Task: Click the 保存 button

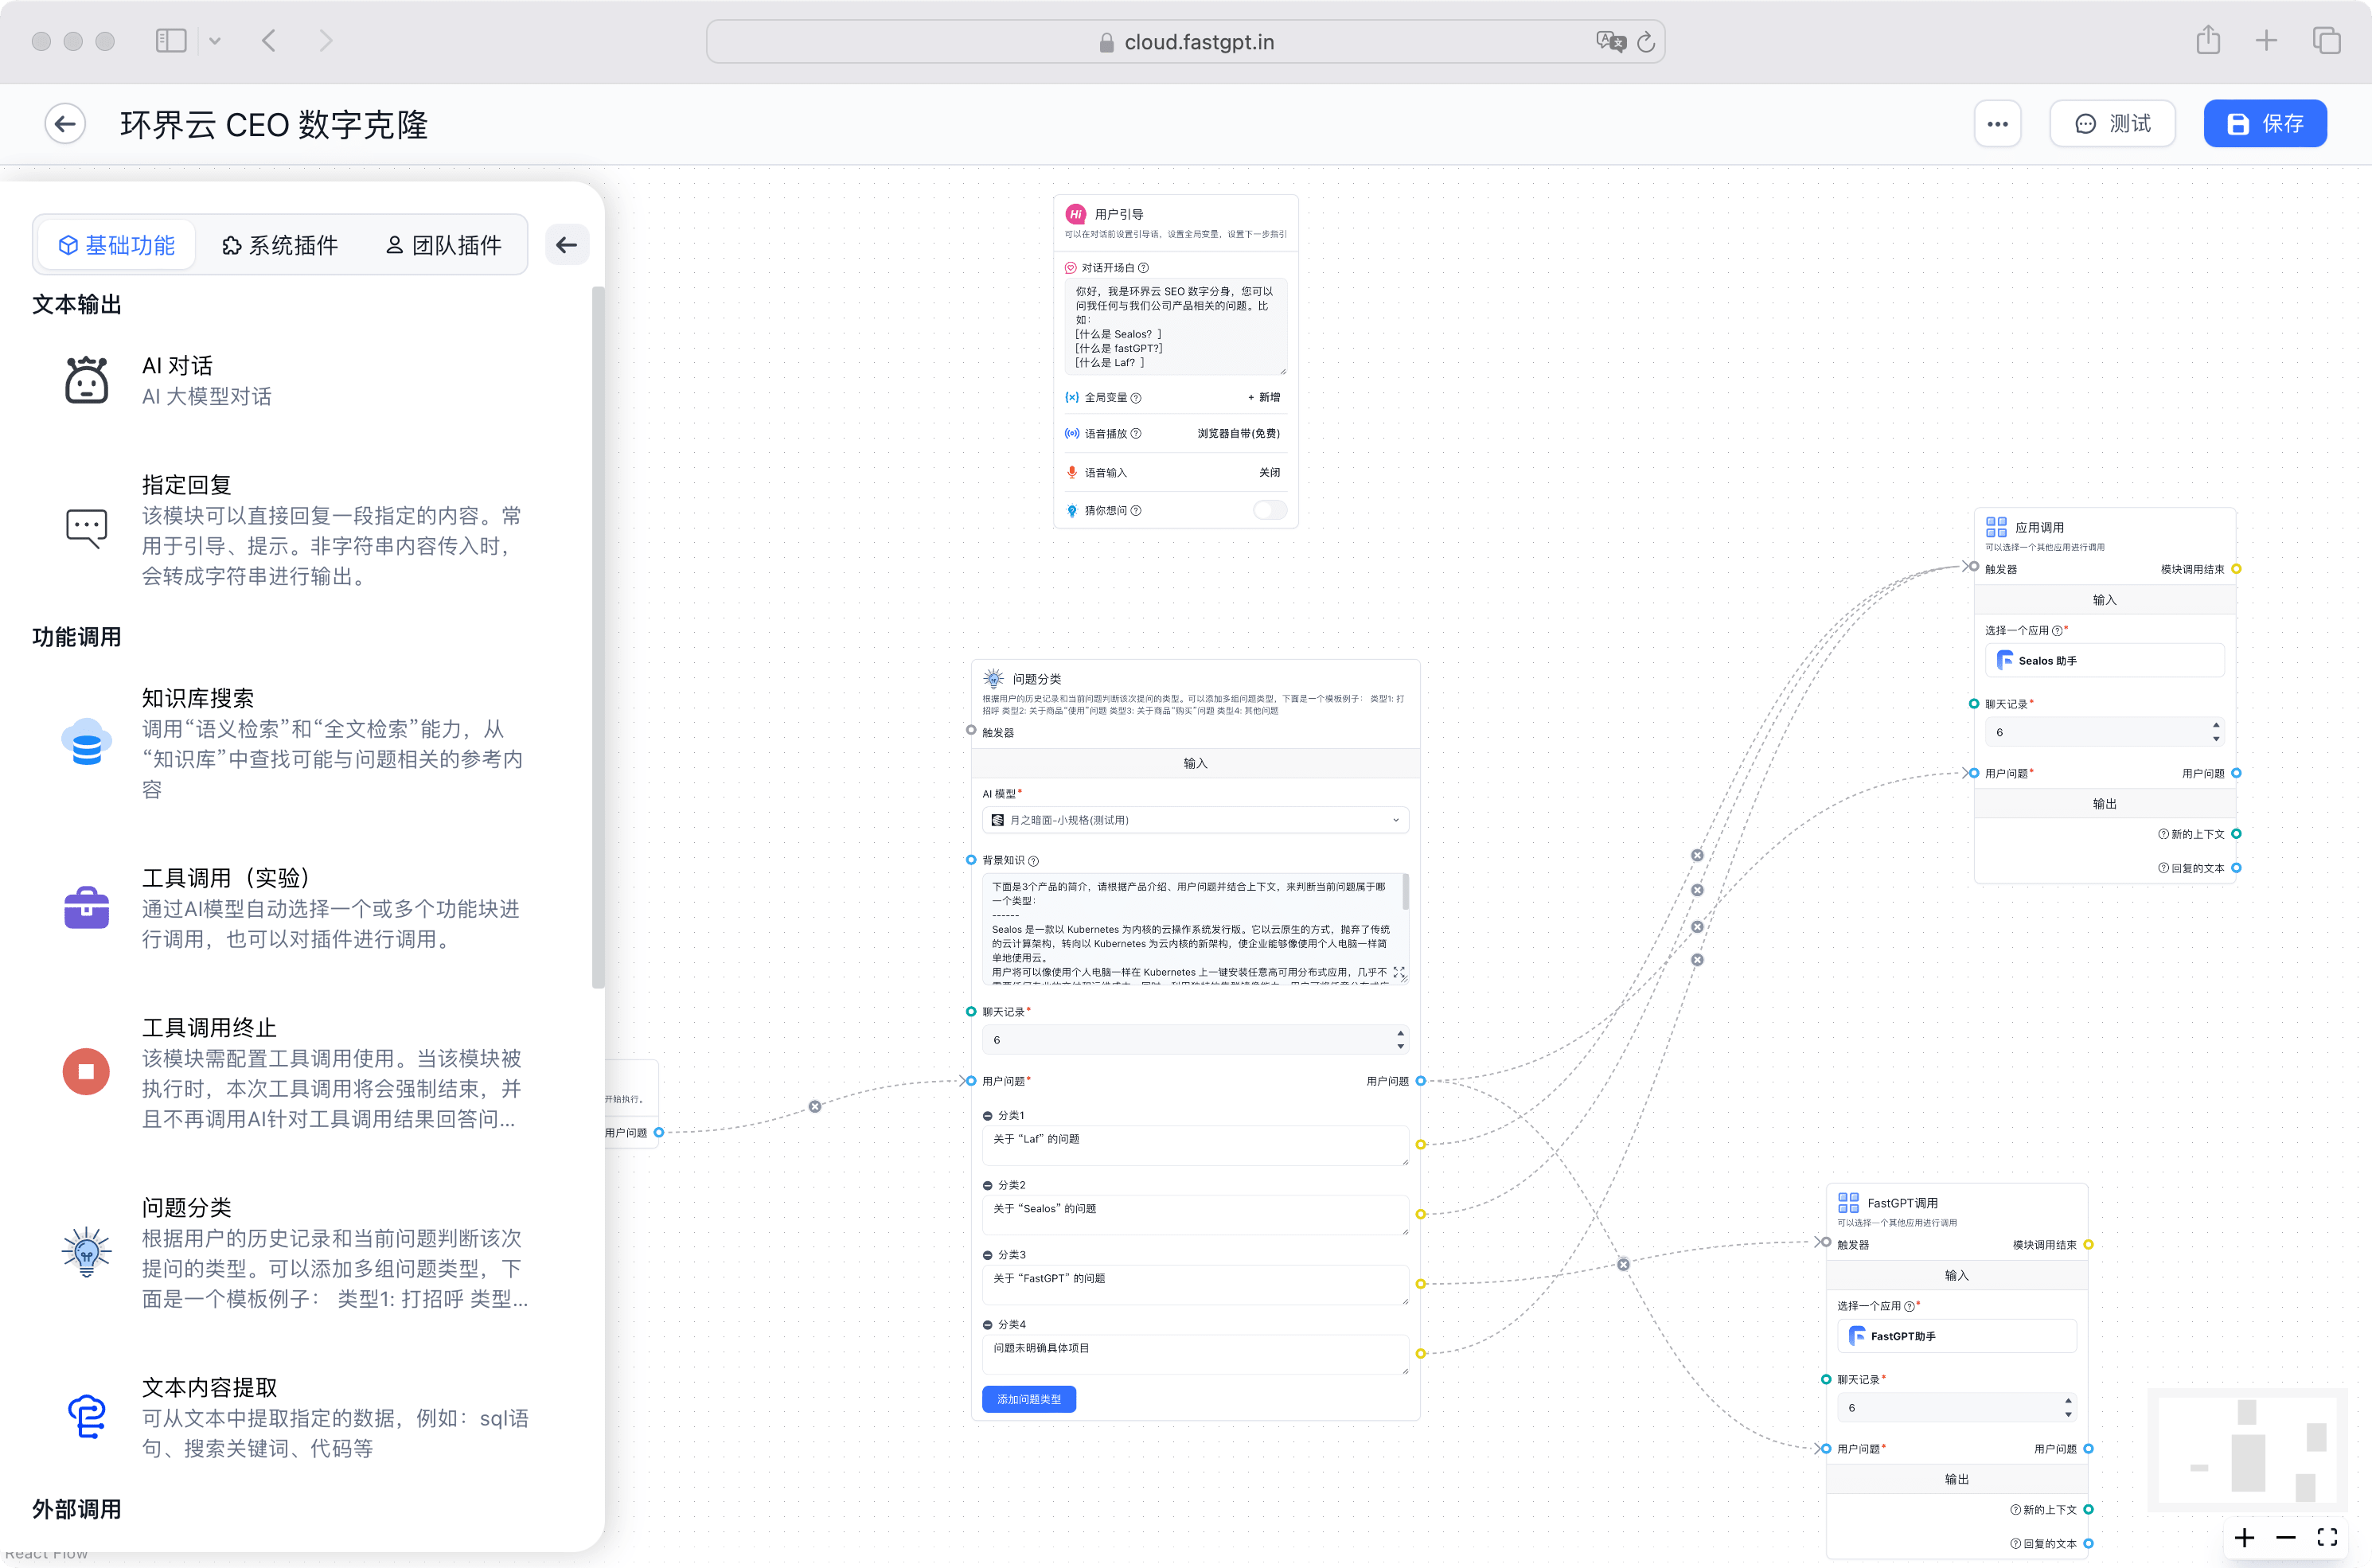Action: [x=2265, y=124]
